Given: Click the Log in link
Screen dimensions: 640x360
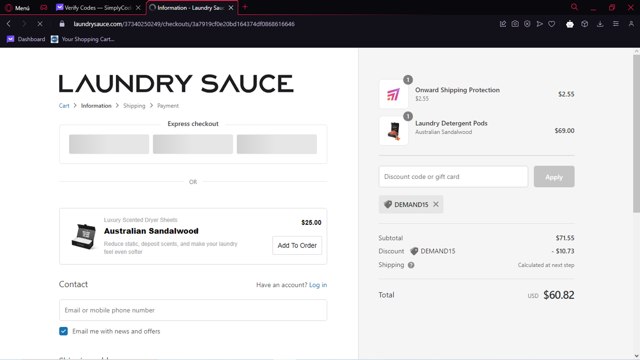Looking at the screenshot, I should click(318, 285).
